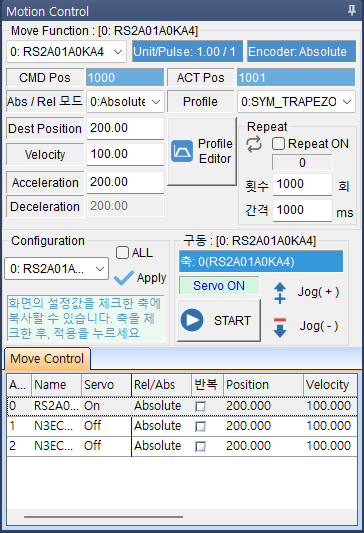Click the servo On cell in axis 0 row
Viewport: 364px width, 533px height.
pyautogui.click(x=106, y=406)
